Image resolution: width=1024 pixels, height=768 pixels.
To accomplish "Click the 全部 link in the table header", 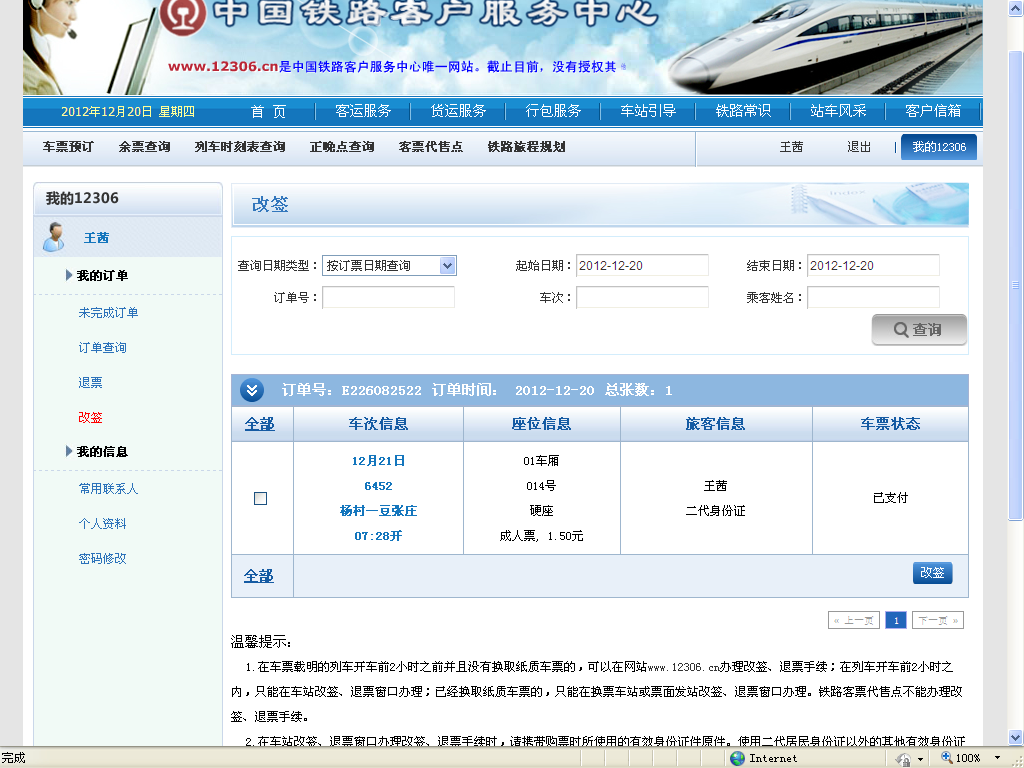I will (x=259, y=424).
